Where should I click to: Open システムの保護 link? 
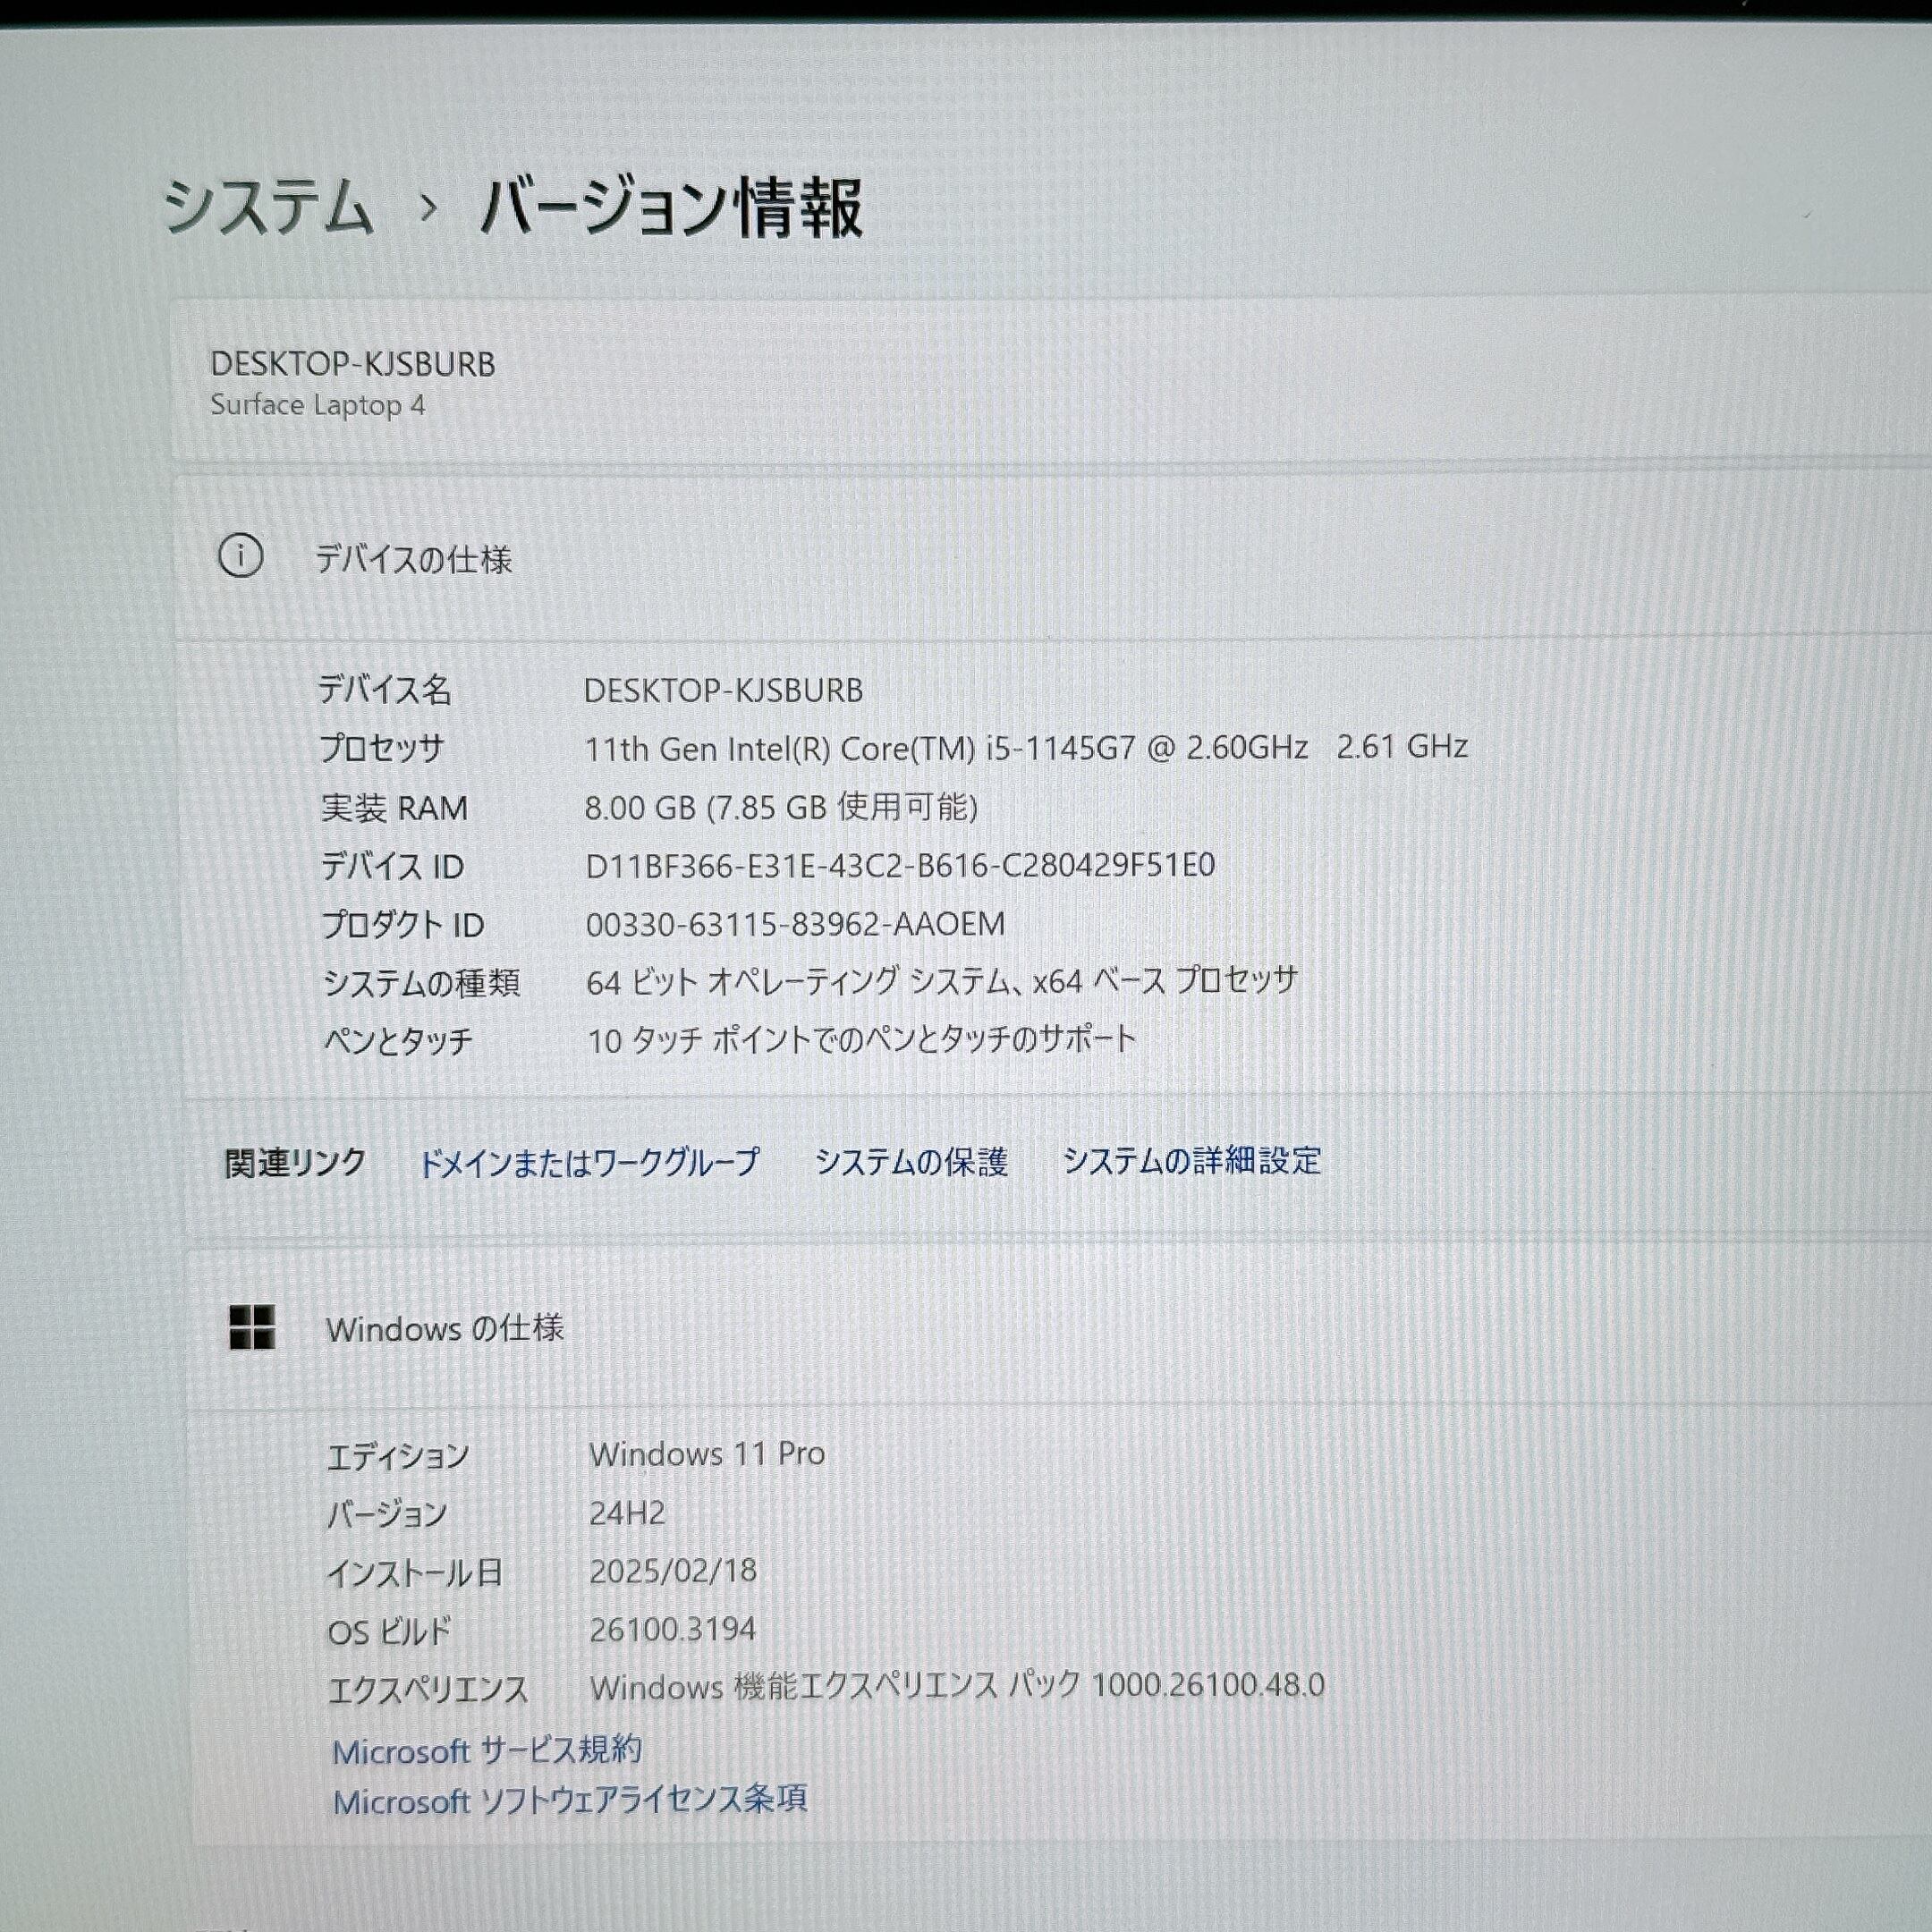pos(911,1161)
